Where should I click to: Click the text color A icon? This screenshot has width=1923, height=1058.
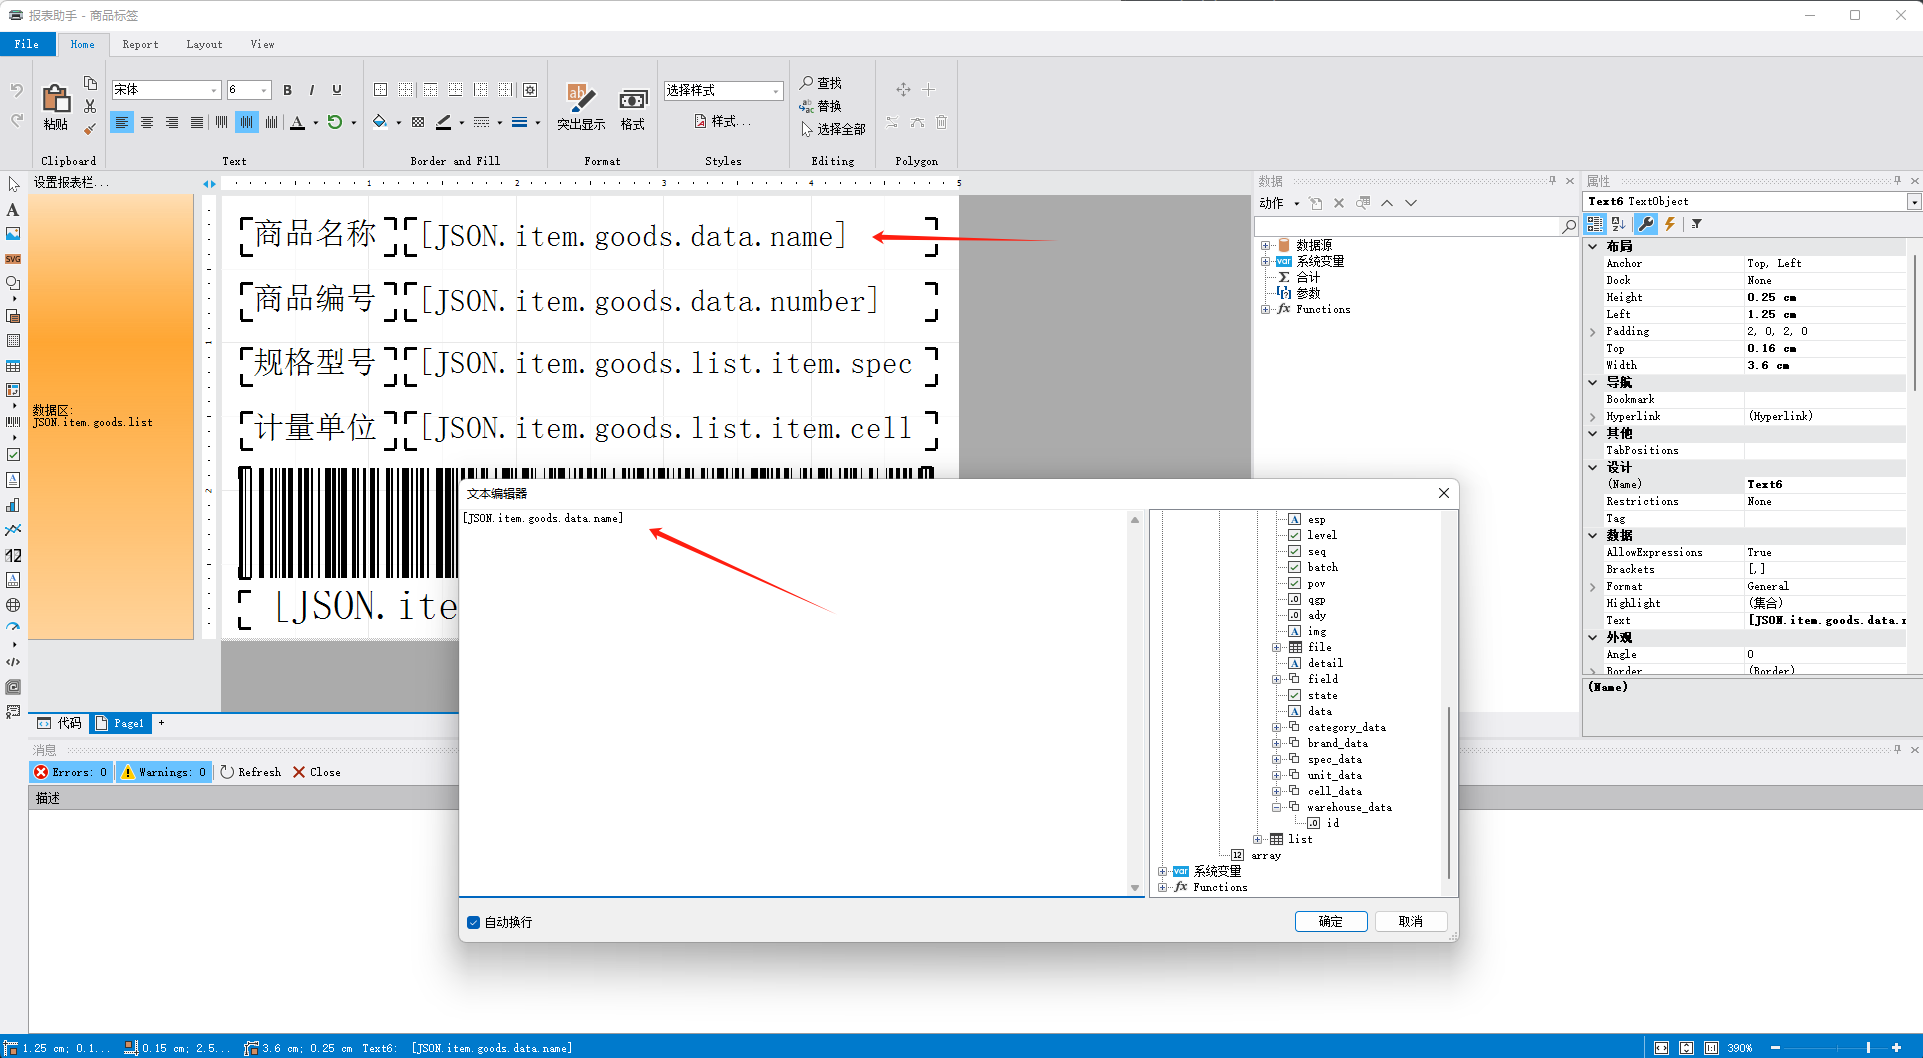(297, 123)
